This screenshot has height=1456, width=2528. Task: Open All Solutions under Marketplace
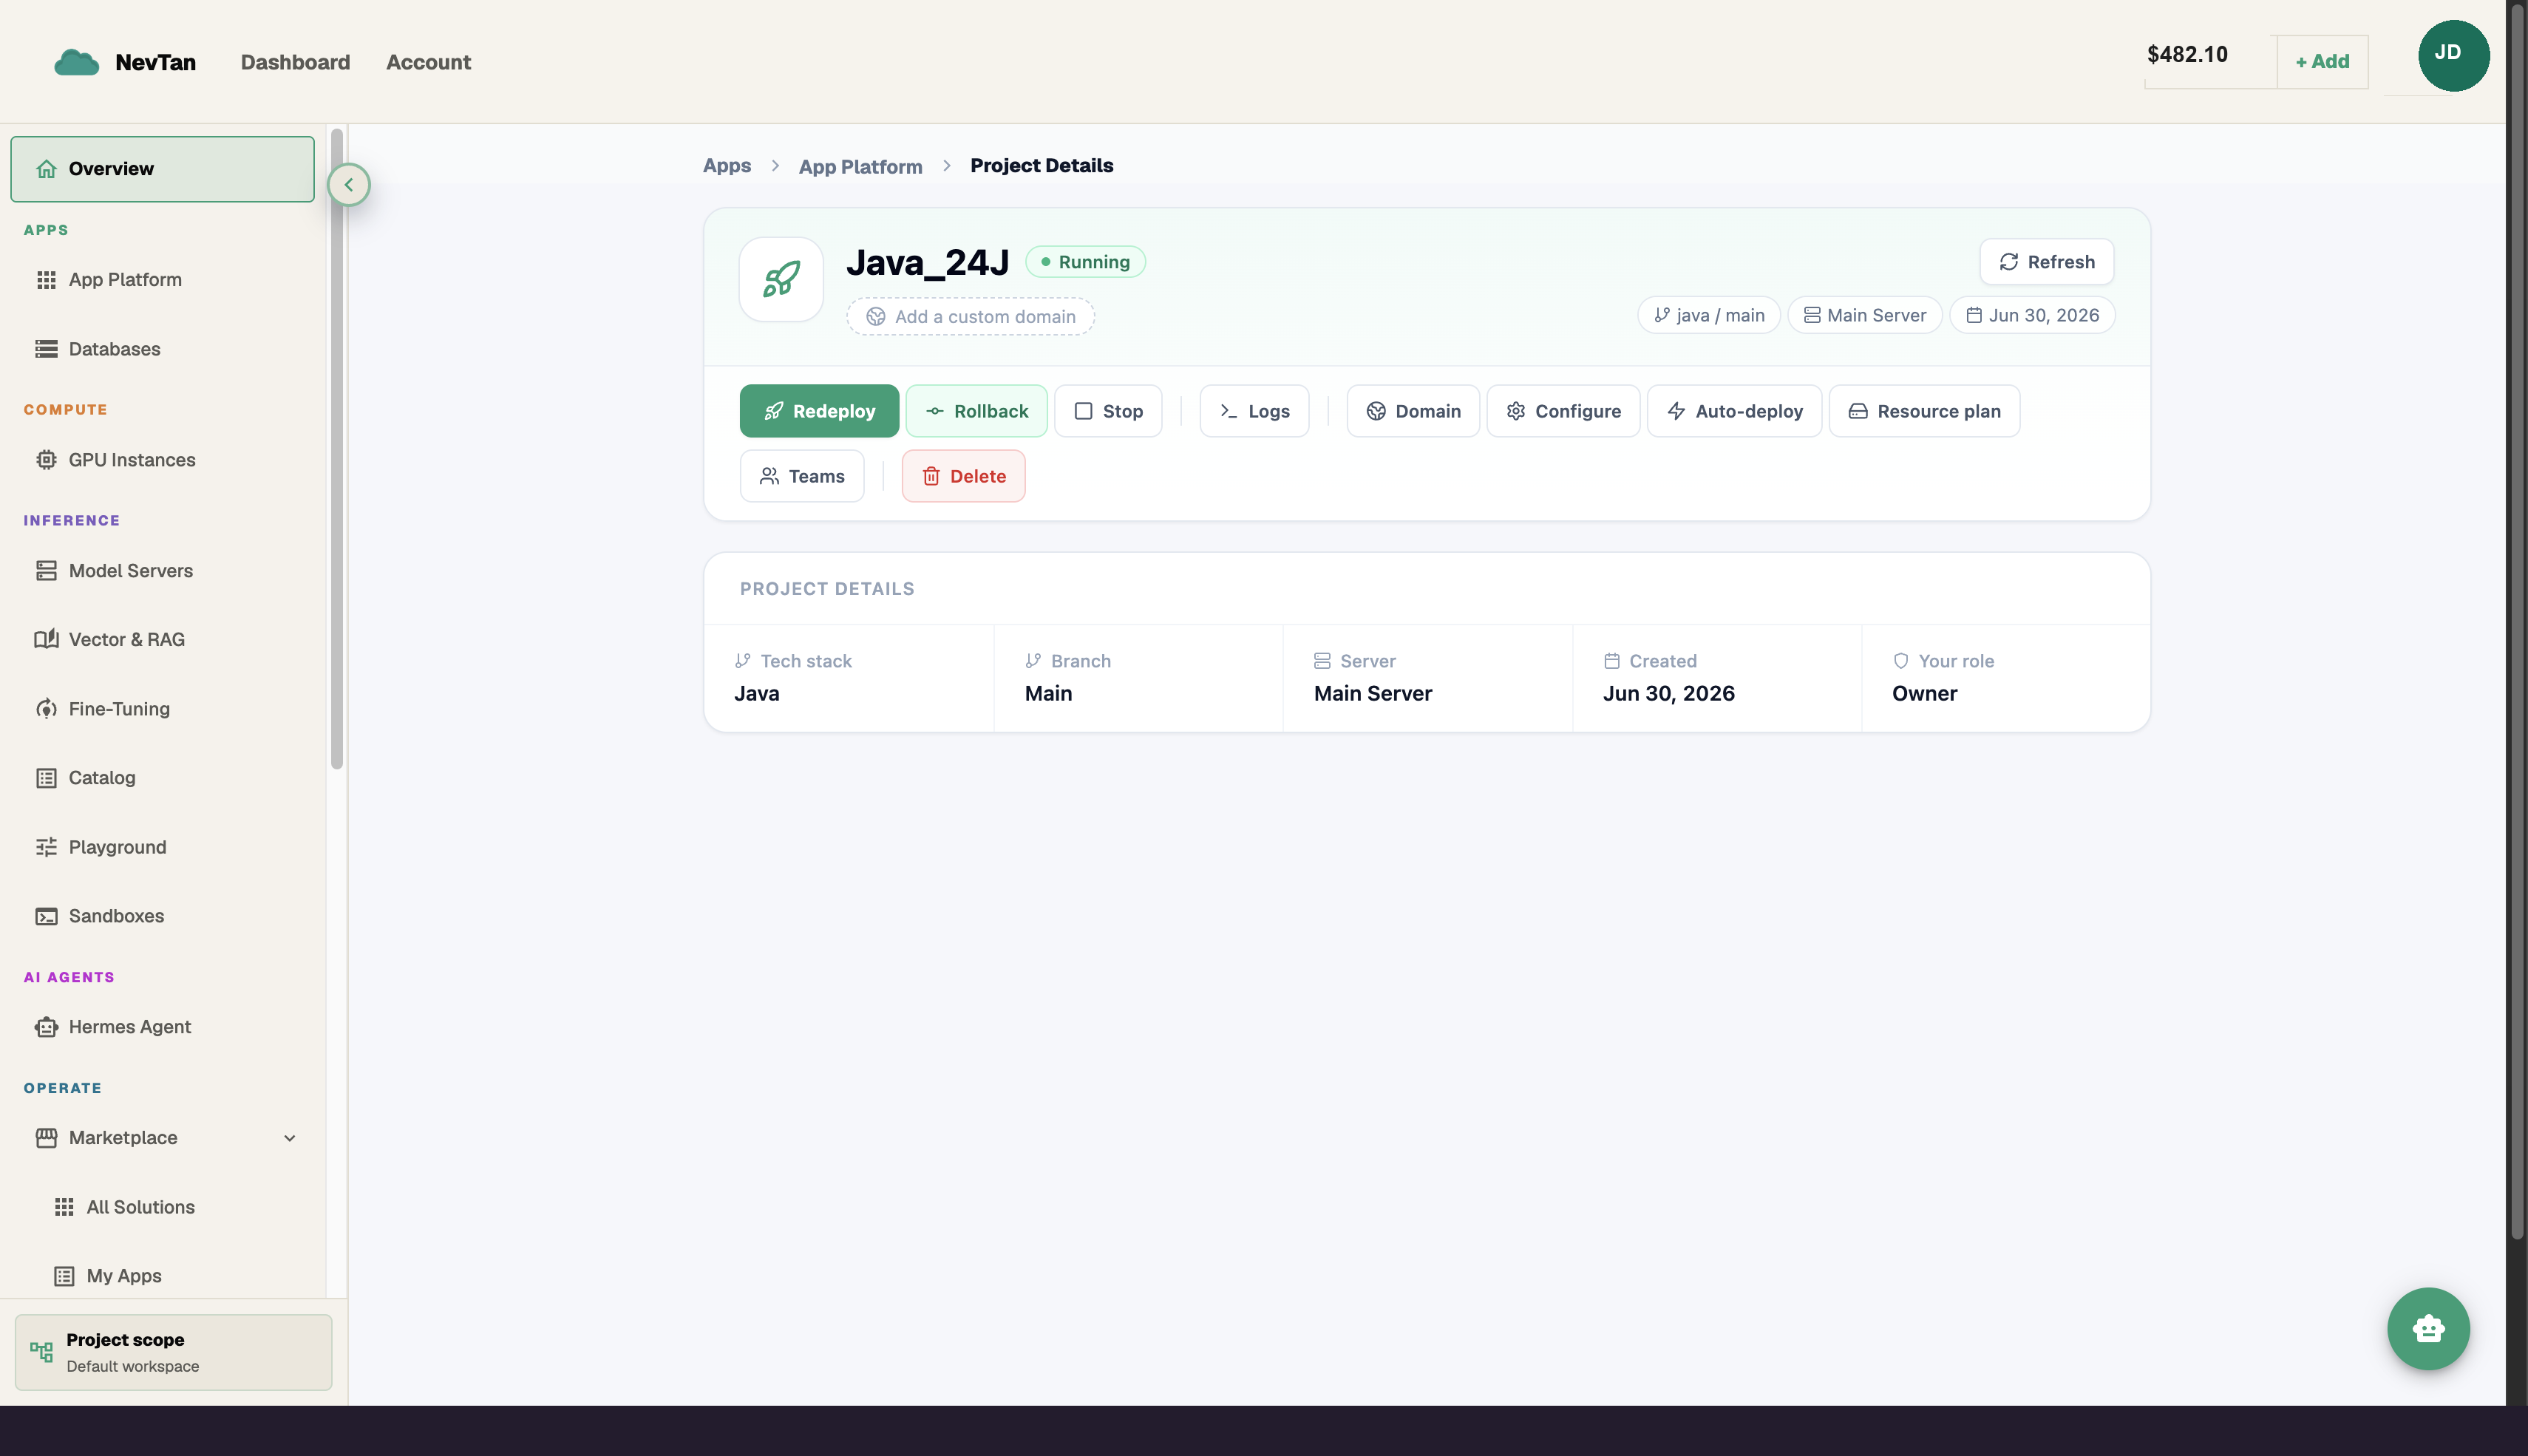[x=141, y=1206]
